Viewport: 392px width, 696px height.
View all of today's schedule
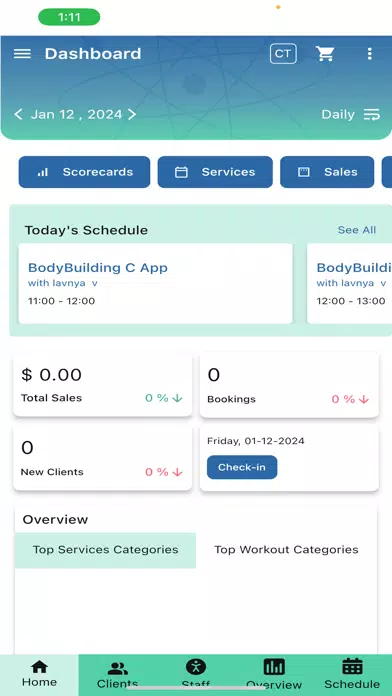356,230
